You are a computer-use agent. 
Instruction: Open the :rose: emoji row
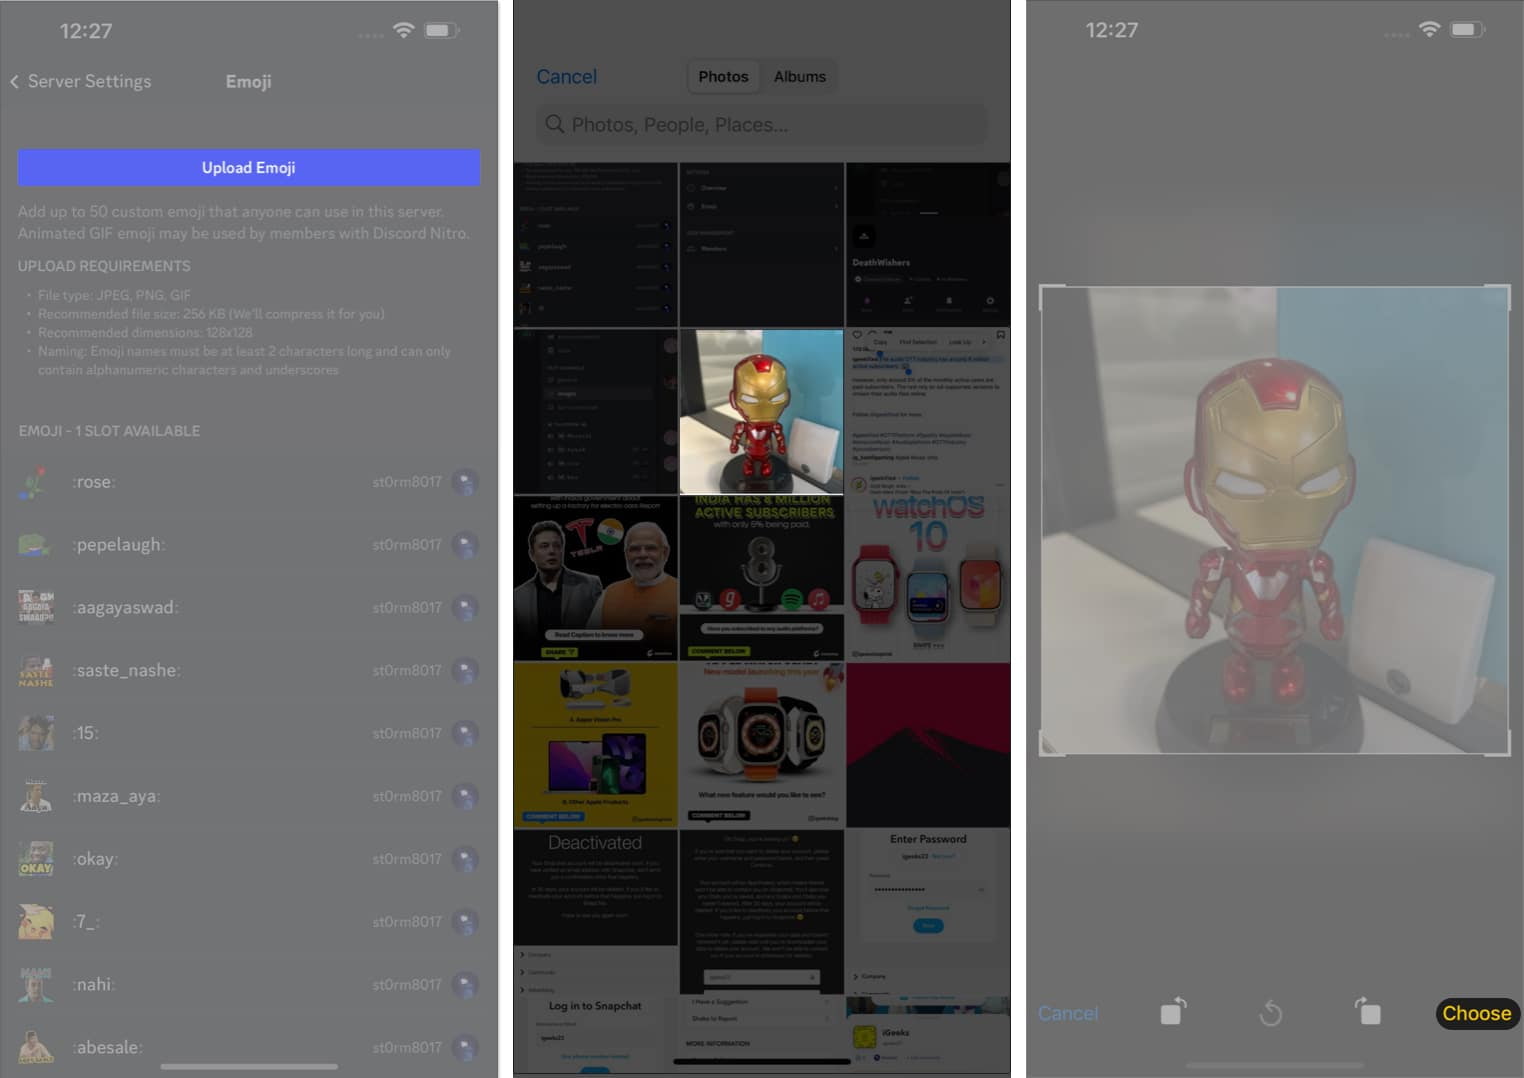tap(249, 482)
